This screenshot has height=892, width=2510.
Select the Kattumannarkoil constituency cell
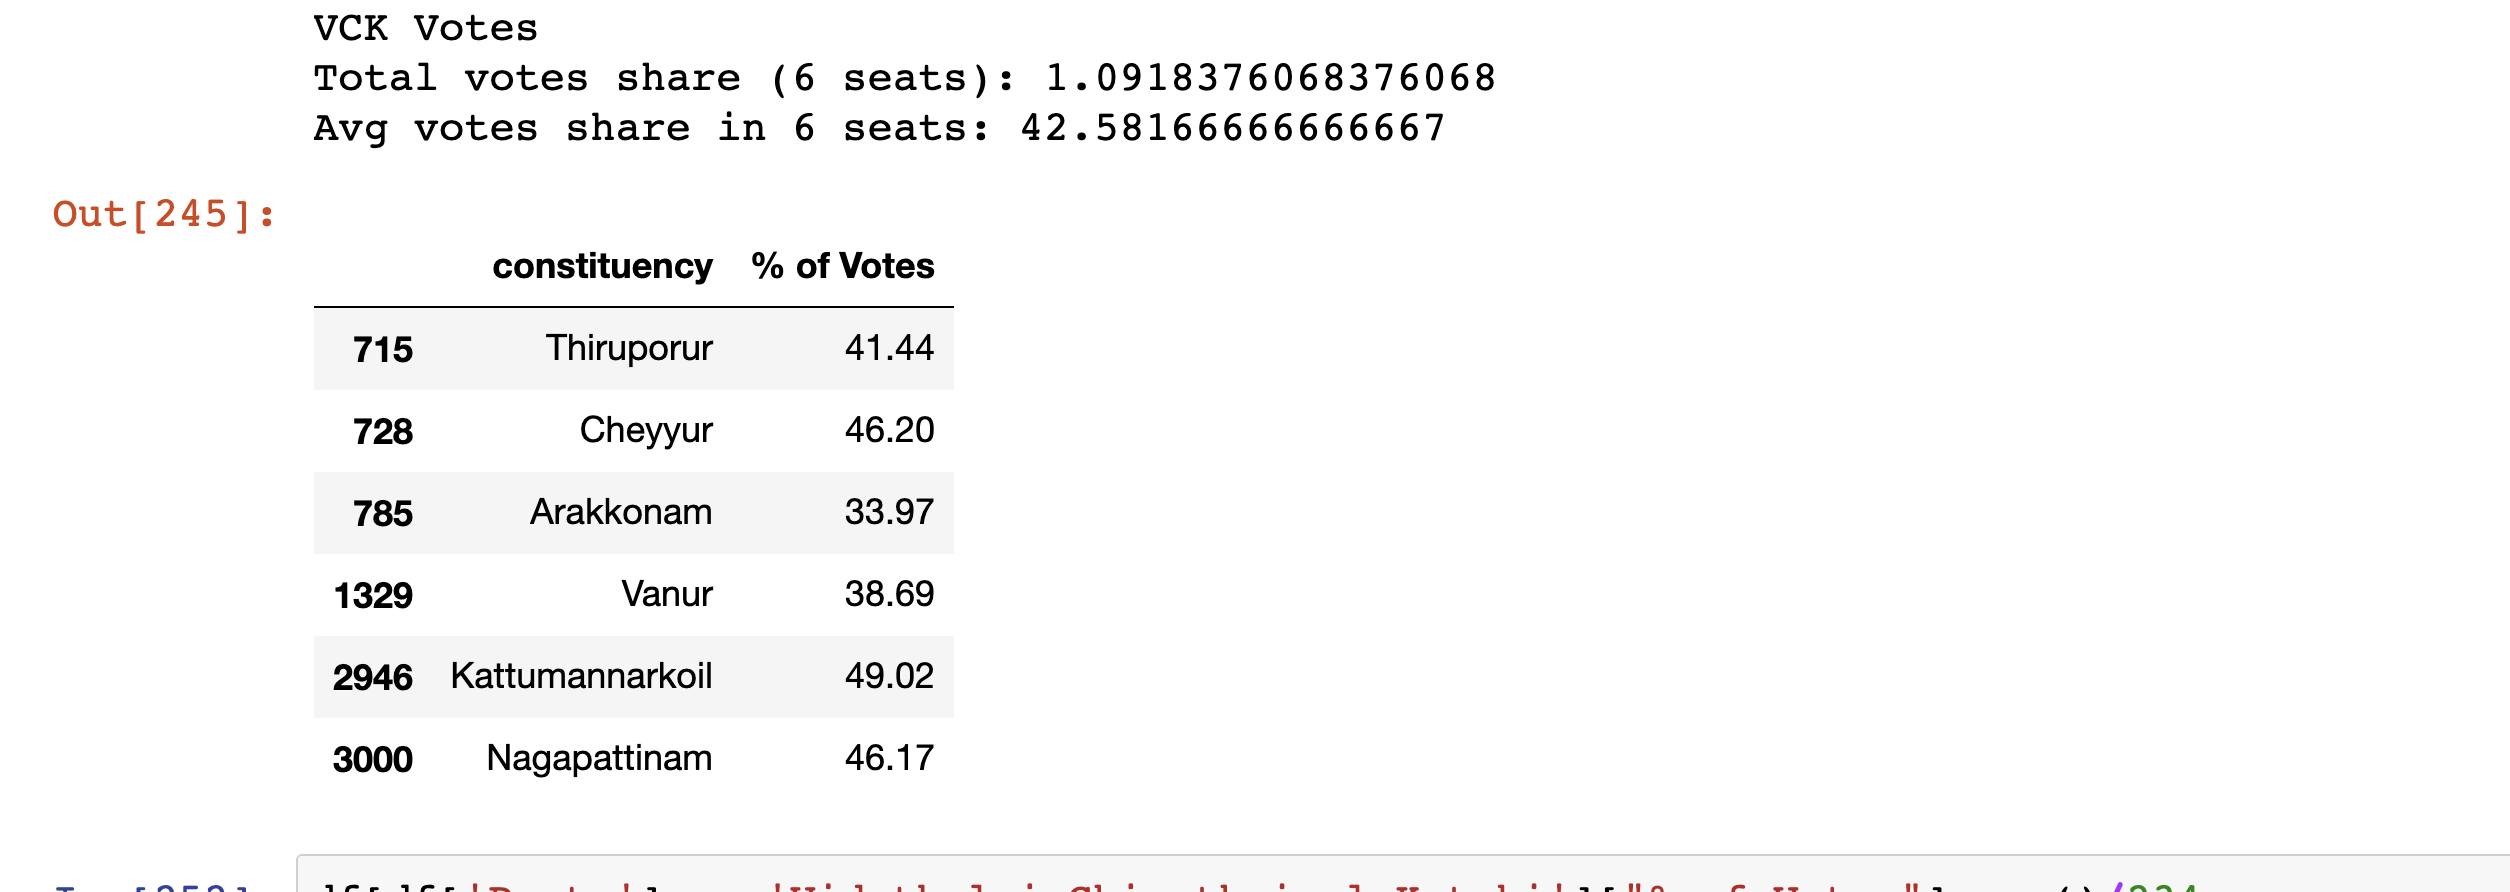pos(581,676)
